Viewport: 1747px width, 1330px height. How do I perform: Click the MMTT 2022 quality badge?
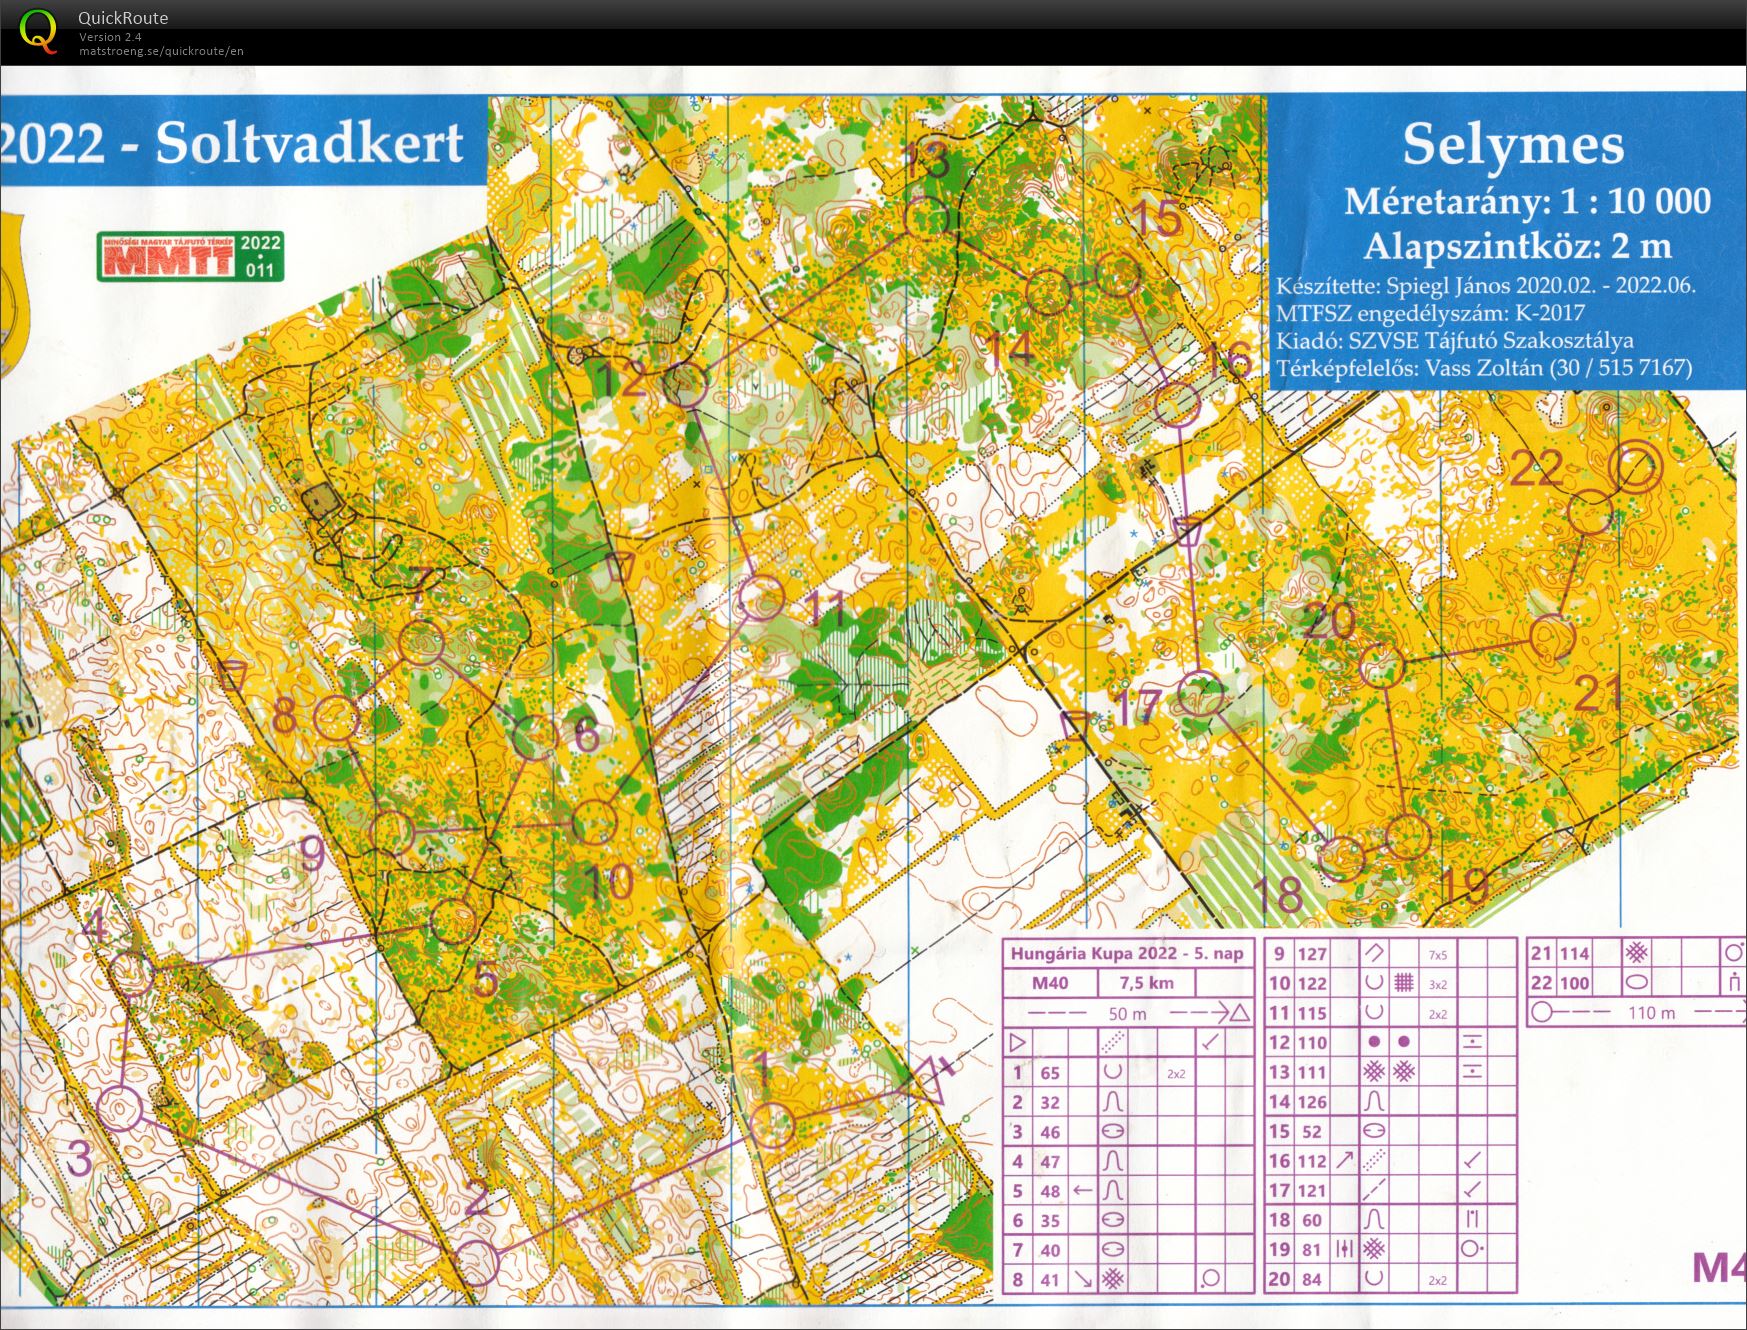coord(190,256)
